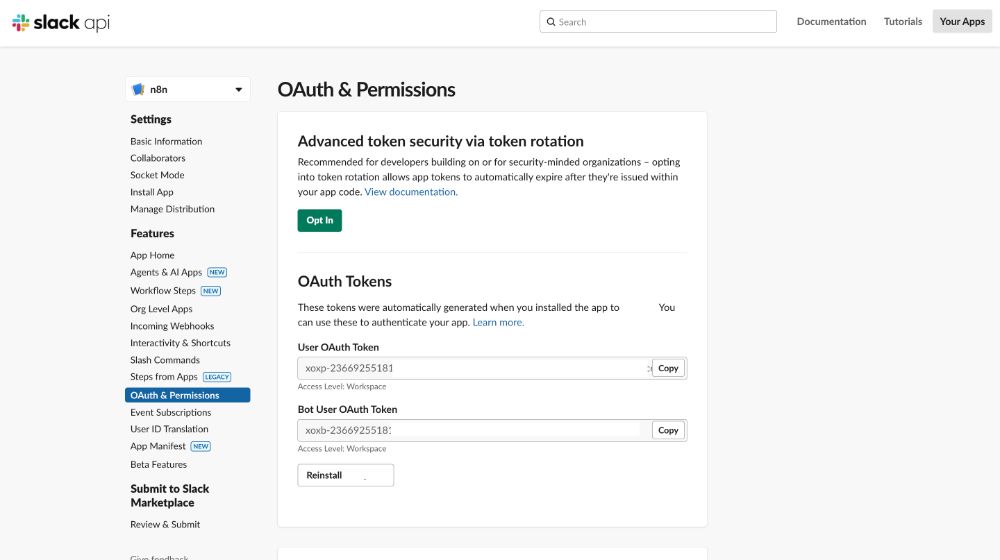This screenshot has height=560, width=1000.
Task: Click NEW badge beside Workflow Steps
Action: (x=210, y=291)
